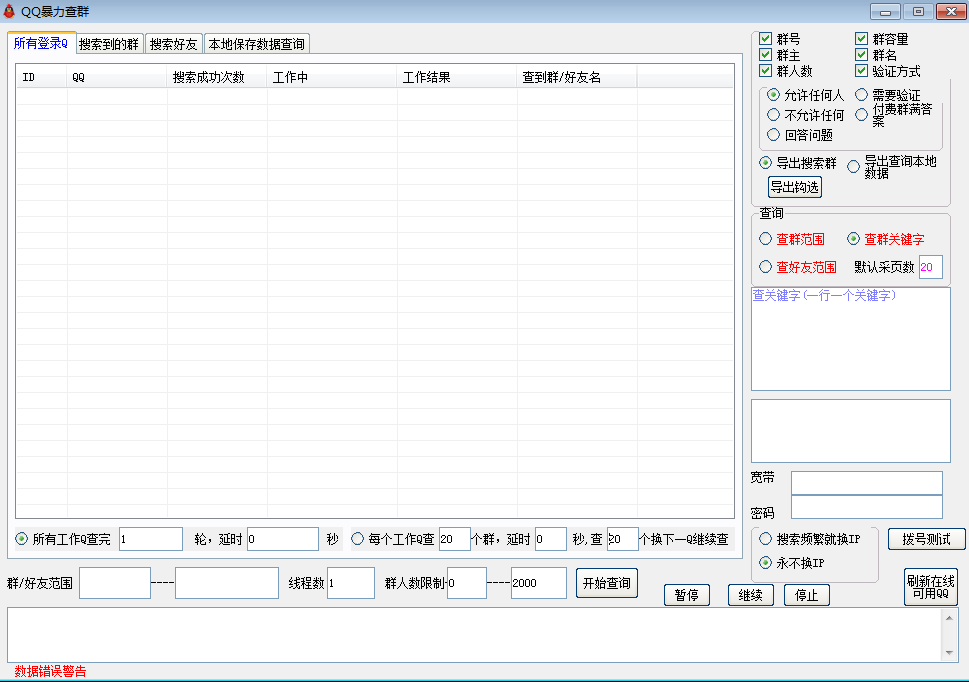Click the 群人数限制 minimum field
The width and height of the screenshot is (969, 682).
click(467, 583)
